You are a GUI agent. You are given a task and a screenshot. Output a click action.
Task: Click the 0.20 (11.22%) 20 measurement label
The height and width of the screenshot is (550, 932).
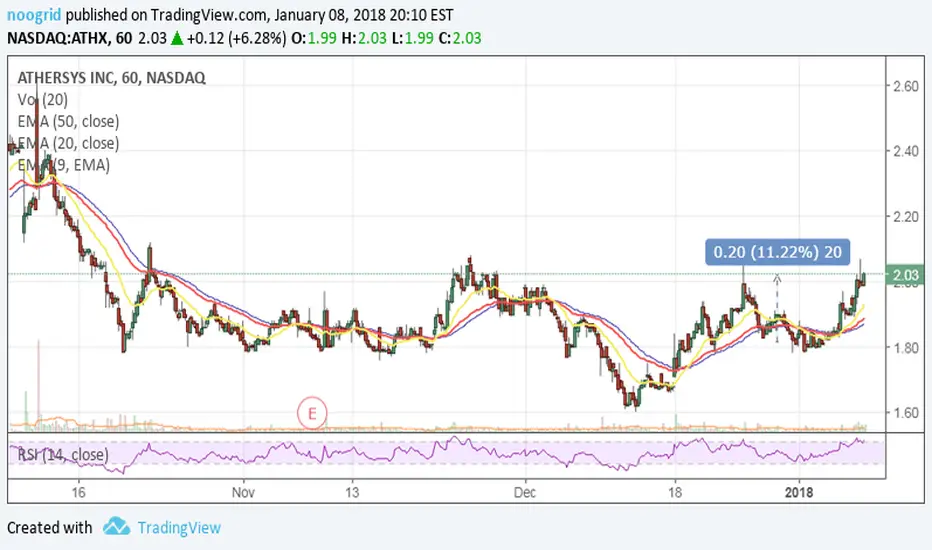pyautogui.click(x=777, y=252)
